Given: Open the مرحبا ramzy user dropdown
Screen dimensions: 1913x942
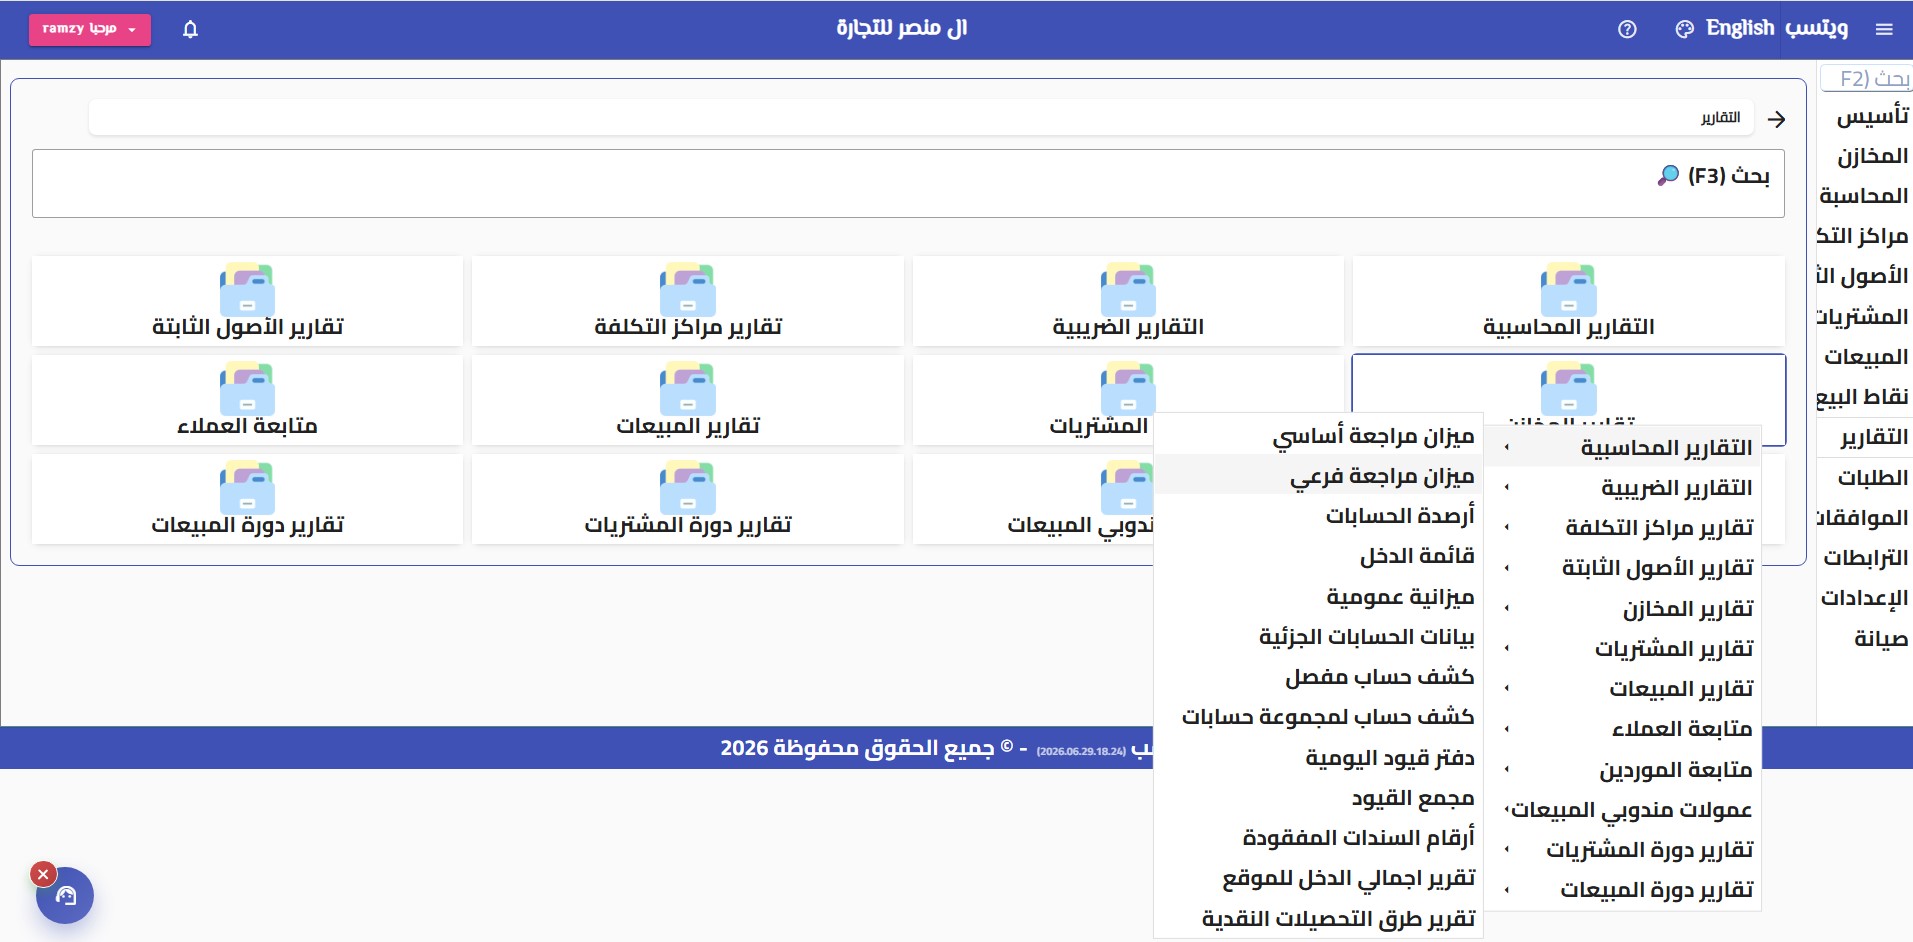Looking at the screenshot, I should coord(90,29).
